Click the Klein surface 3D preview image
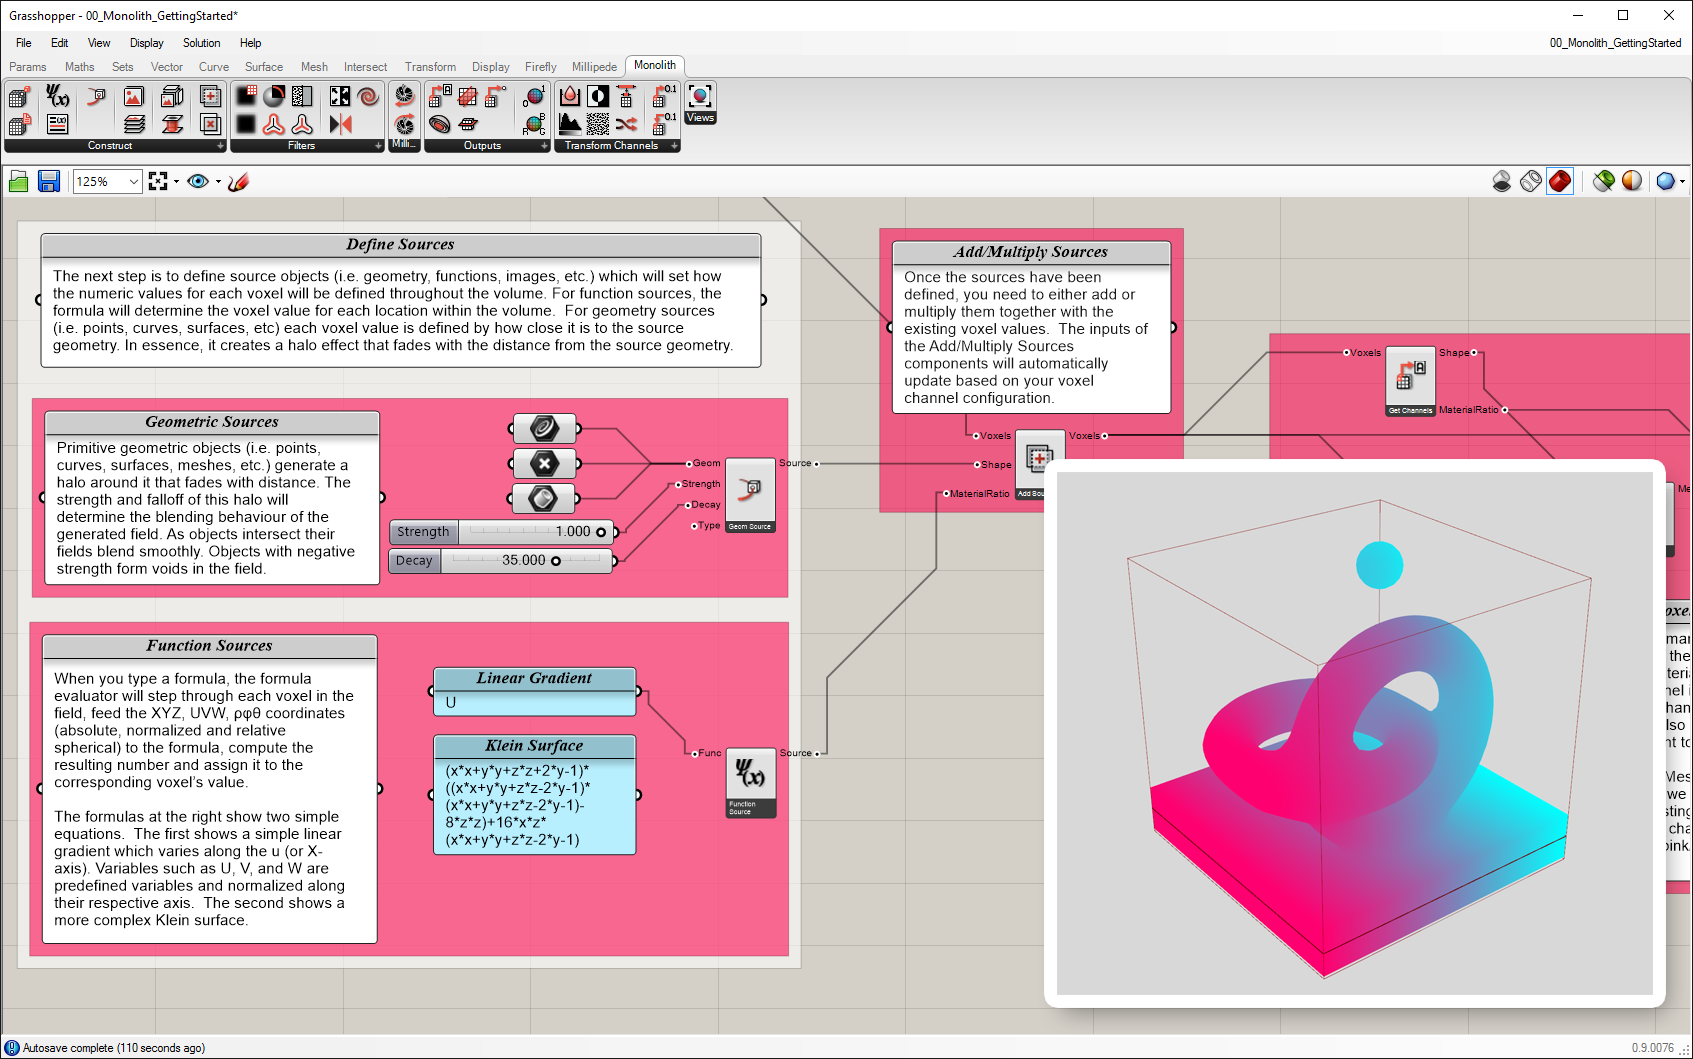The image size is (1693, 1059). click(x=1355, y=733)
